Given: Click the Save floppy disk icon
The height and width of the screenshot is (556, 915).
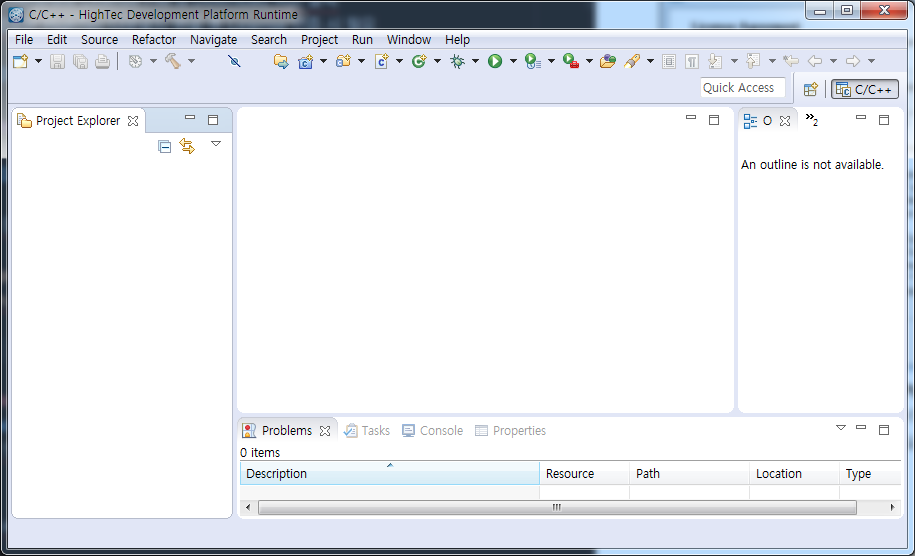Looking at the screenshot, I should pyautogui.click(x=57, y=61).
